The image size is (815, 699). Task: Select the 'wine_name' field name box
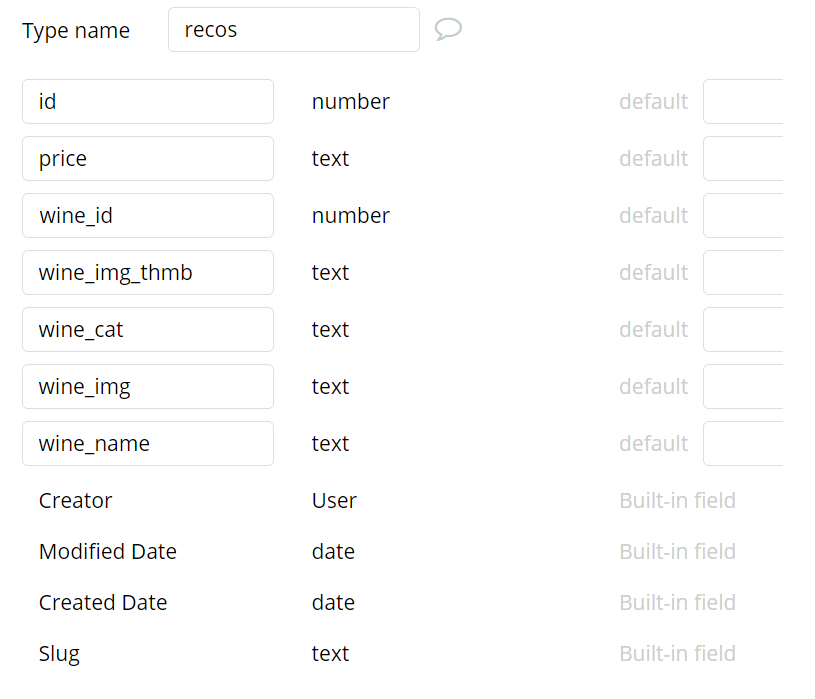tap(148, 444)
